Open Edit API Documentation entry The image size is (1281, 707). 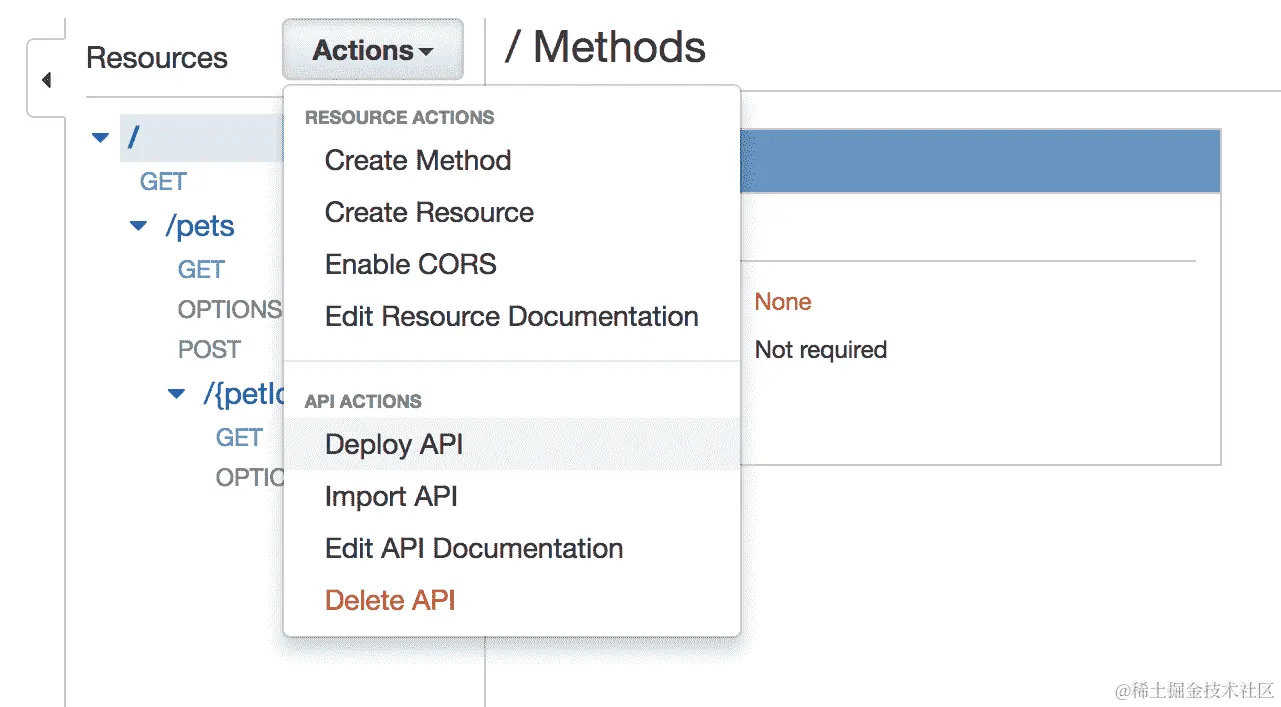coord(474,548)
